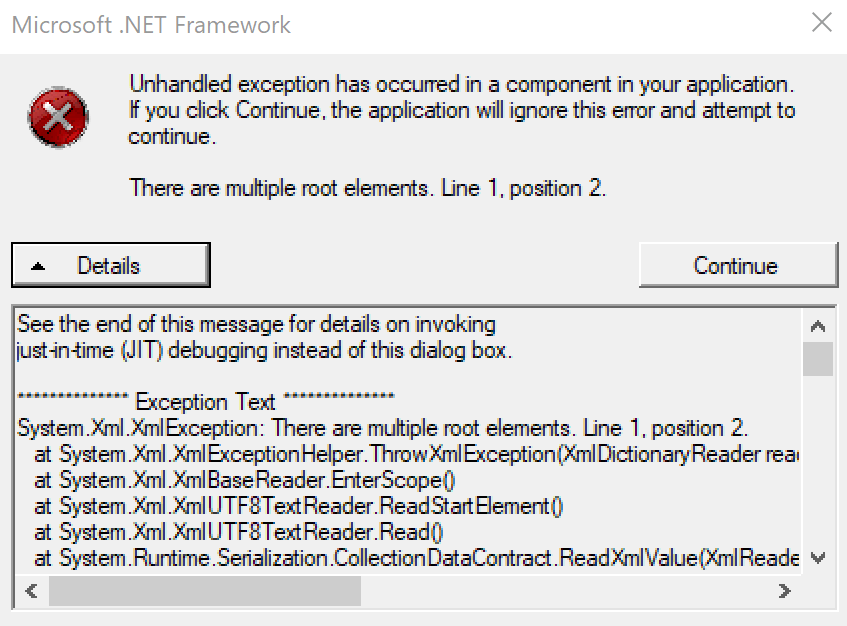847x626 pixels.
Task: Click the red error X icon
Action: [x=58, y=117]
